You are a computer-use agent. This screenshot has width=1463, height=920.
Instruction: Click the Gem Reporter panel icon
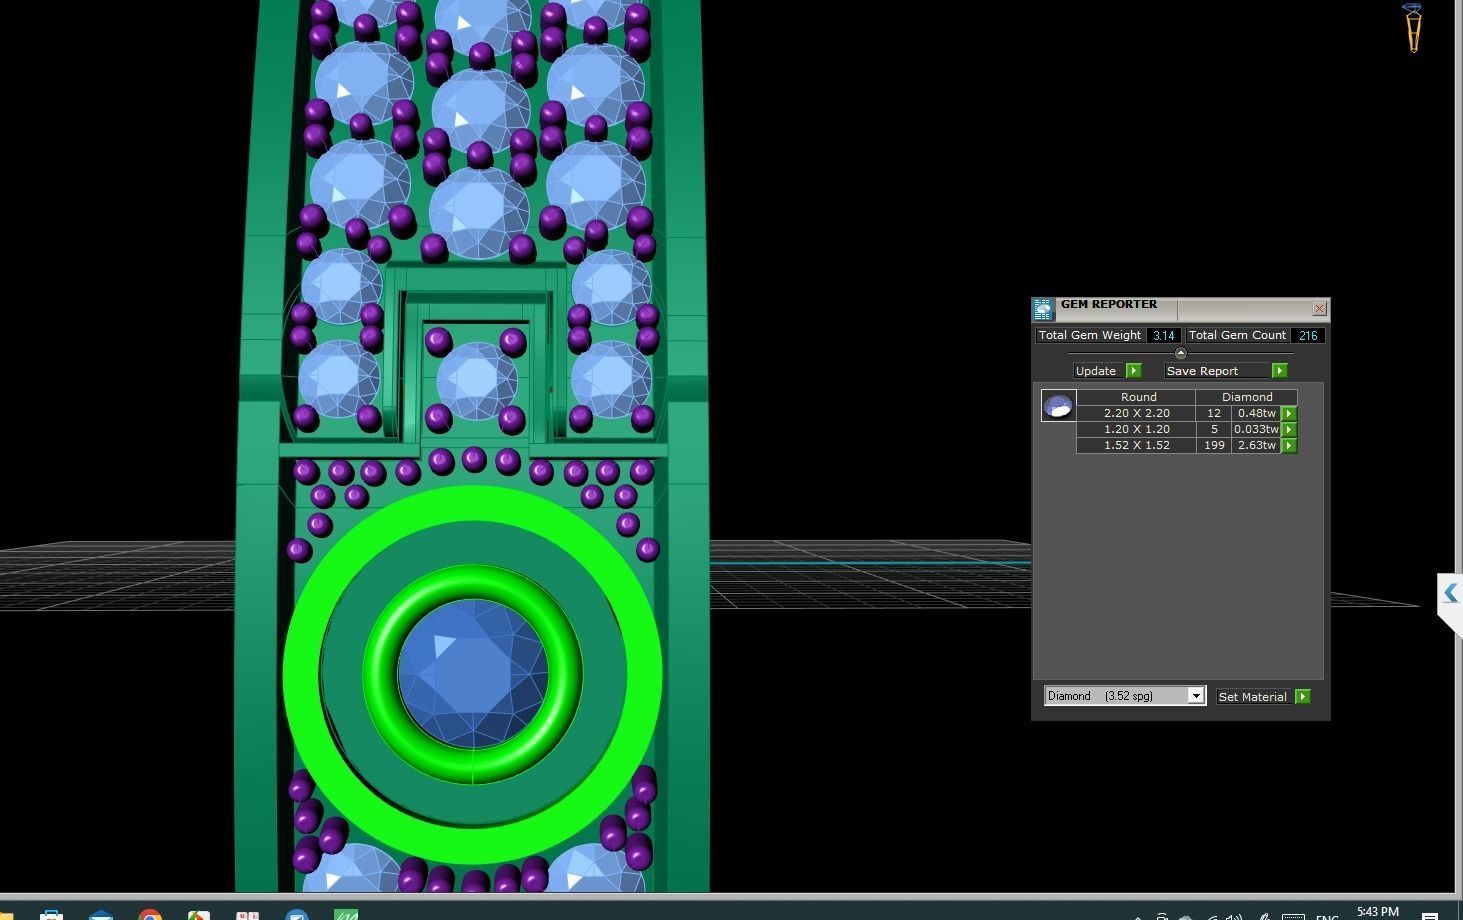pyautogui.click(x=1043, y=309)
